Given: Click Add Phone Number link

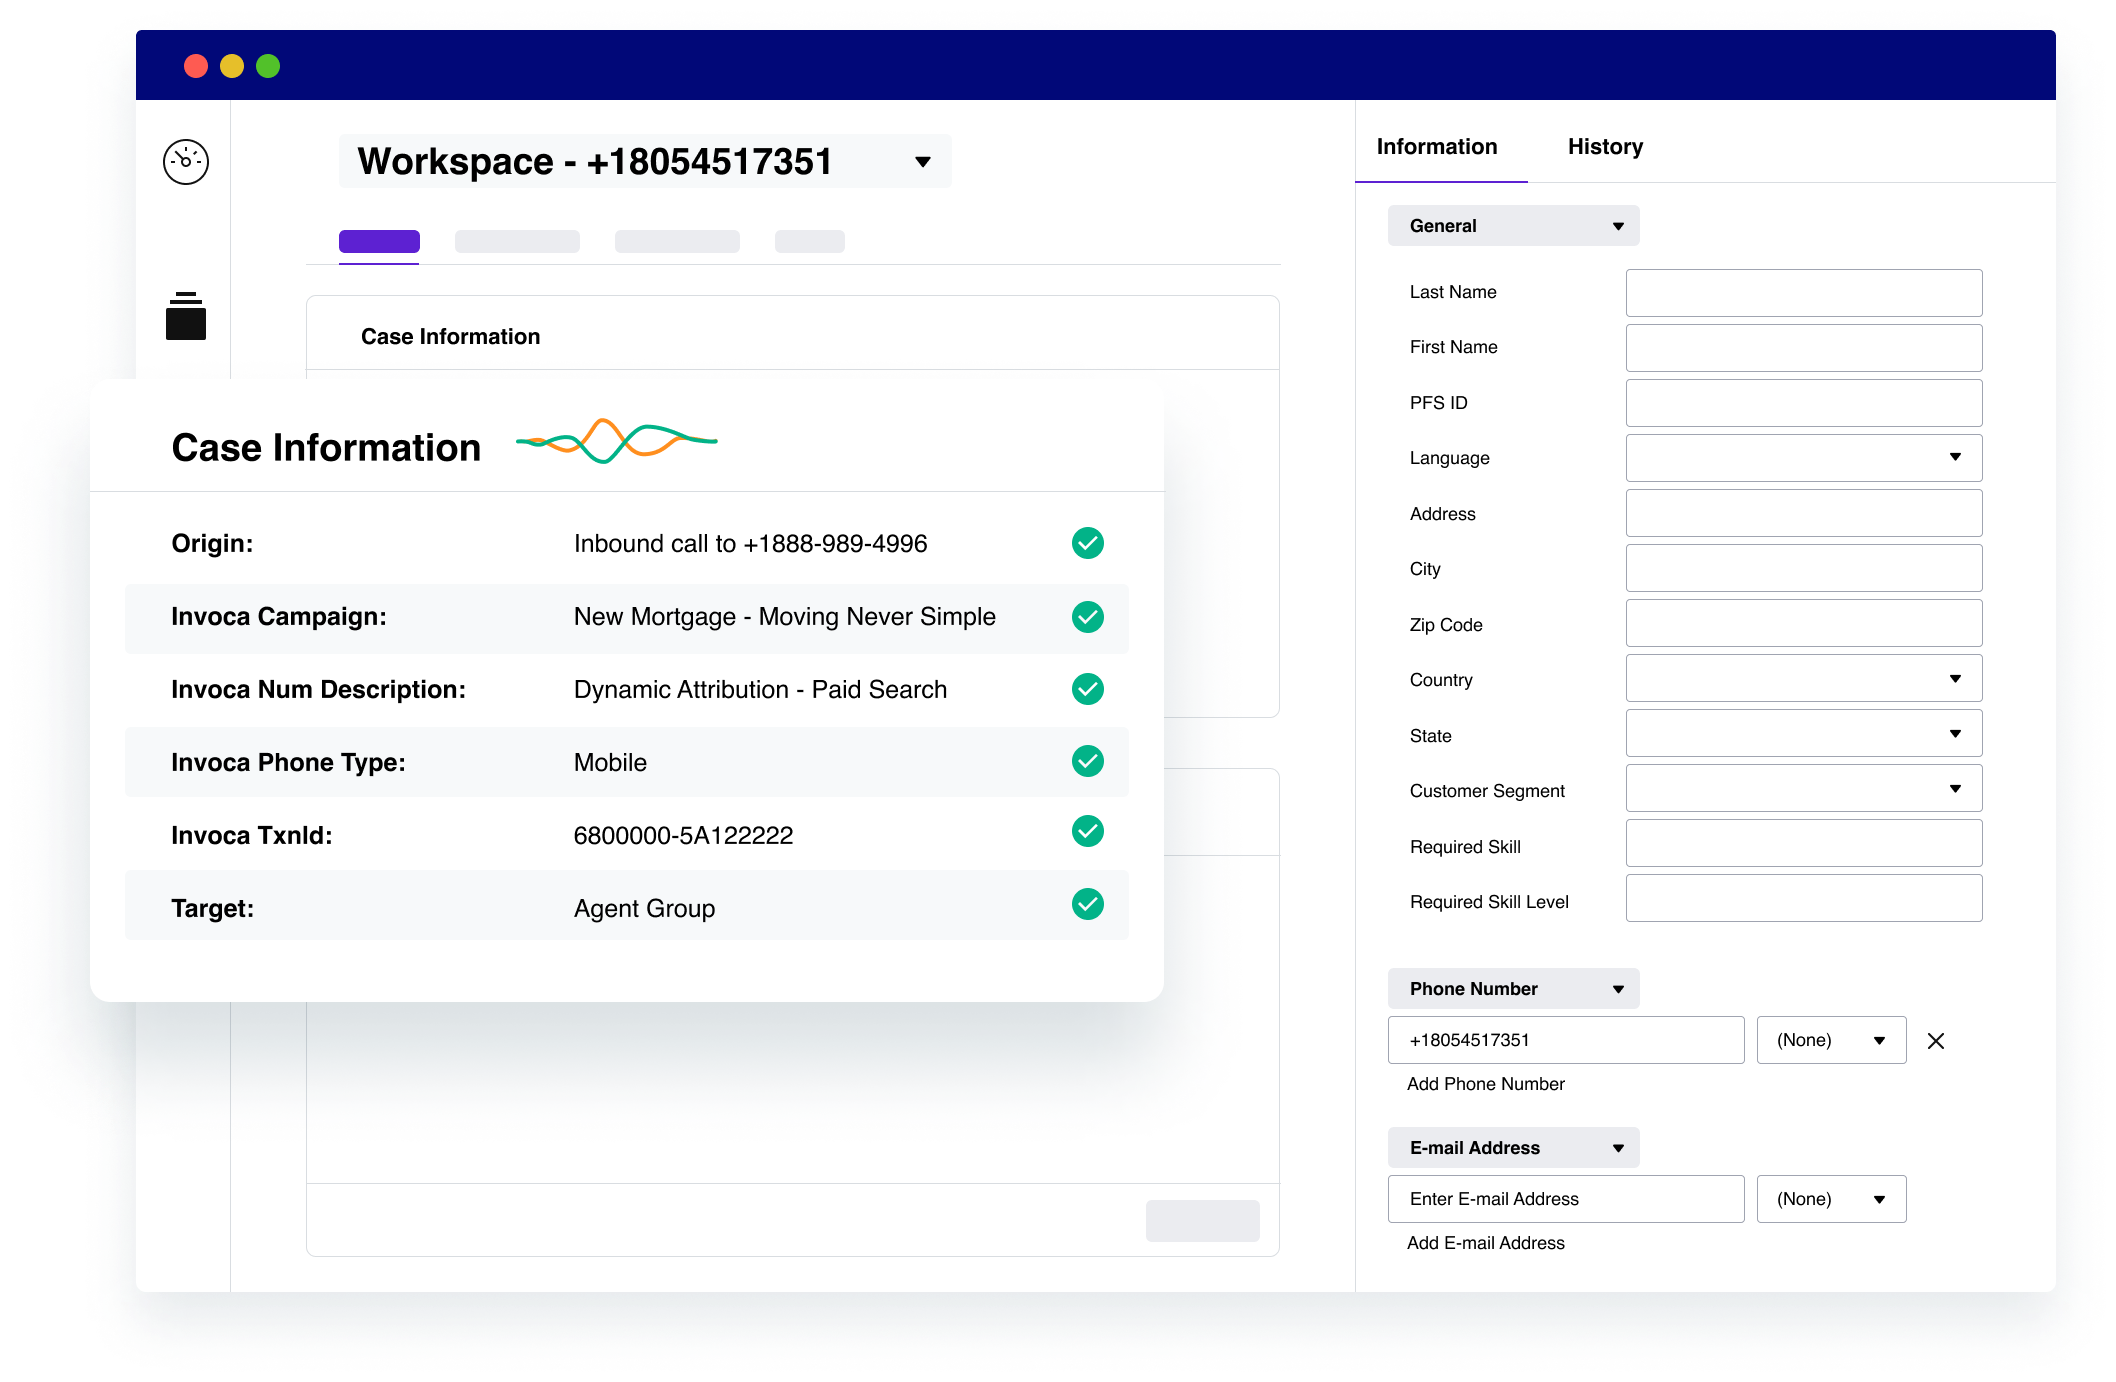Looking at the screenshot, I should click(x=1485, y=1084).
